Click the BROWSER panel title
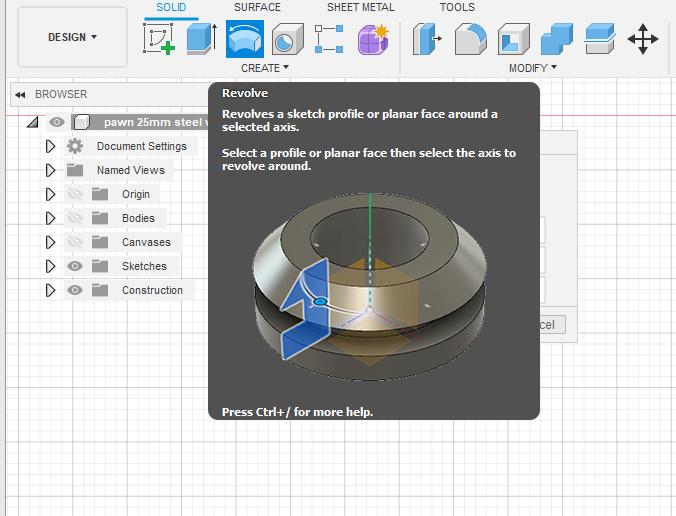The height and width of the screenshot is (516, 676). [x=61, y=94]
